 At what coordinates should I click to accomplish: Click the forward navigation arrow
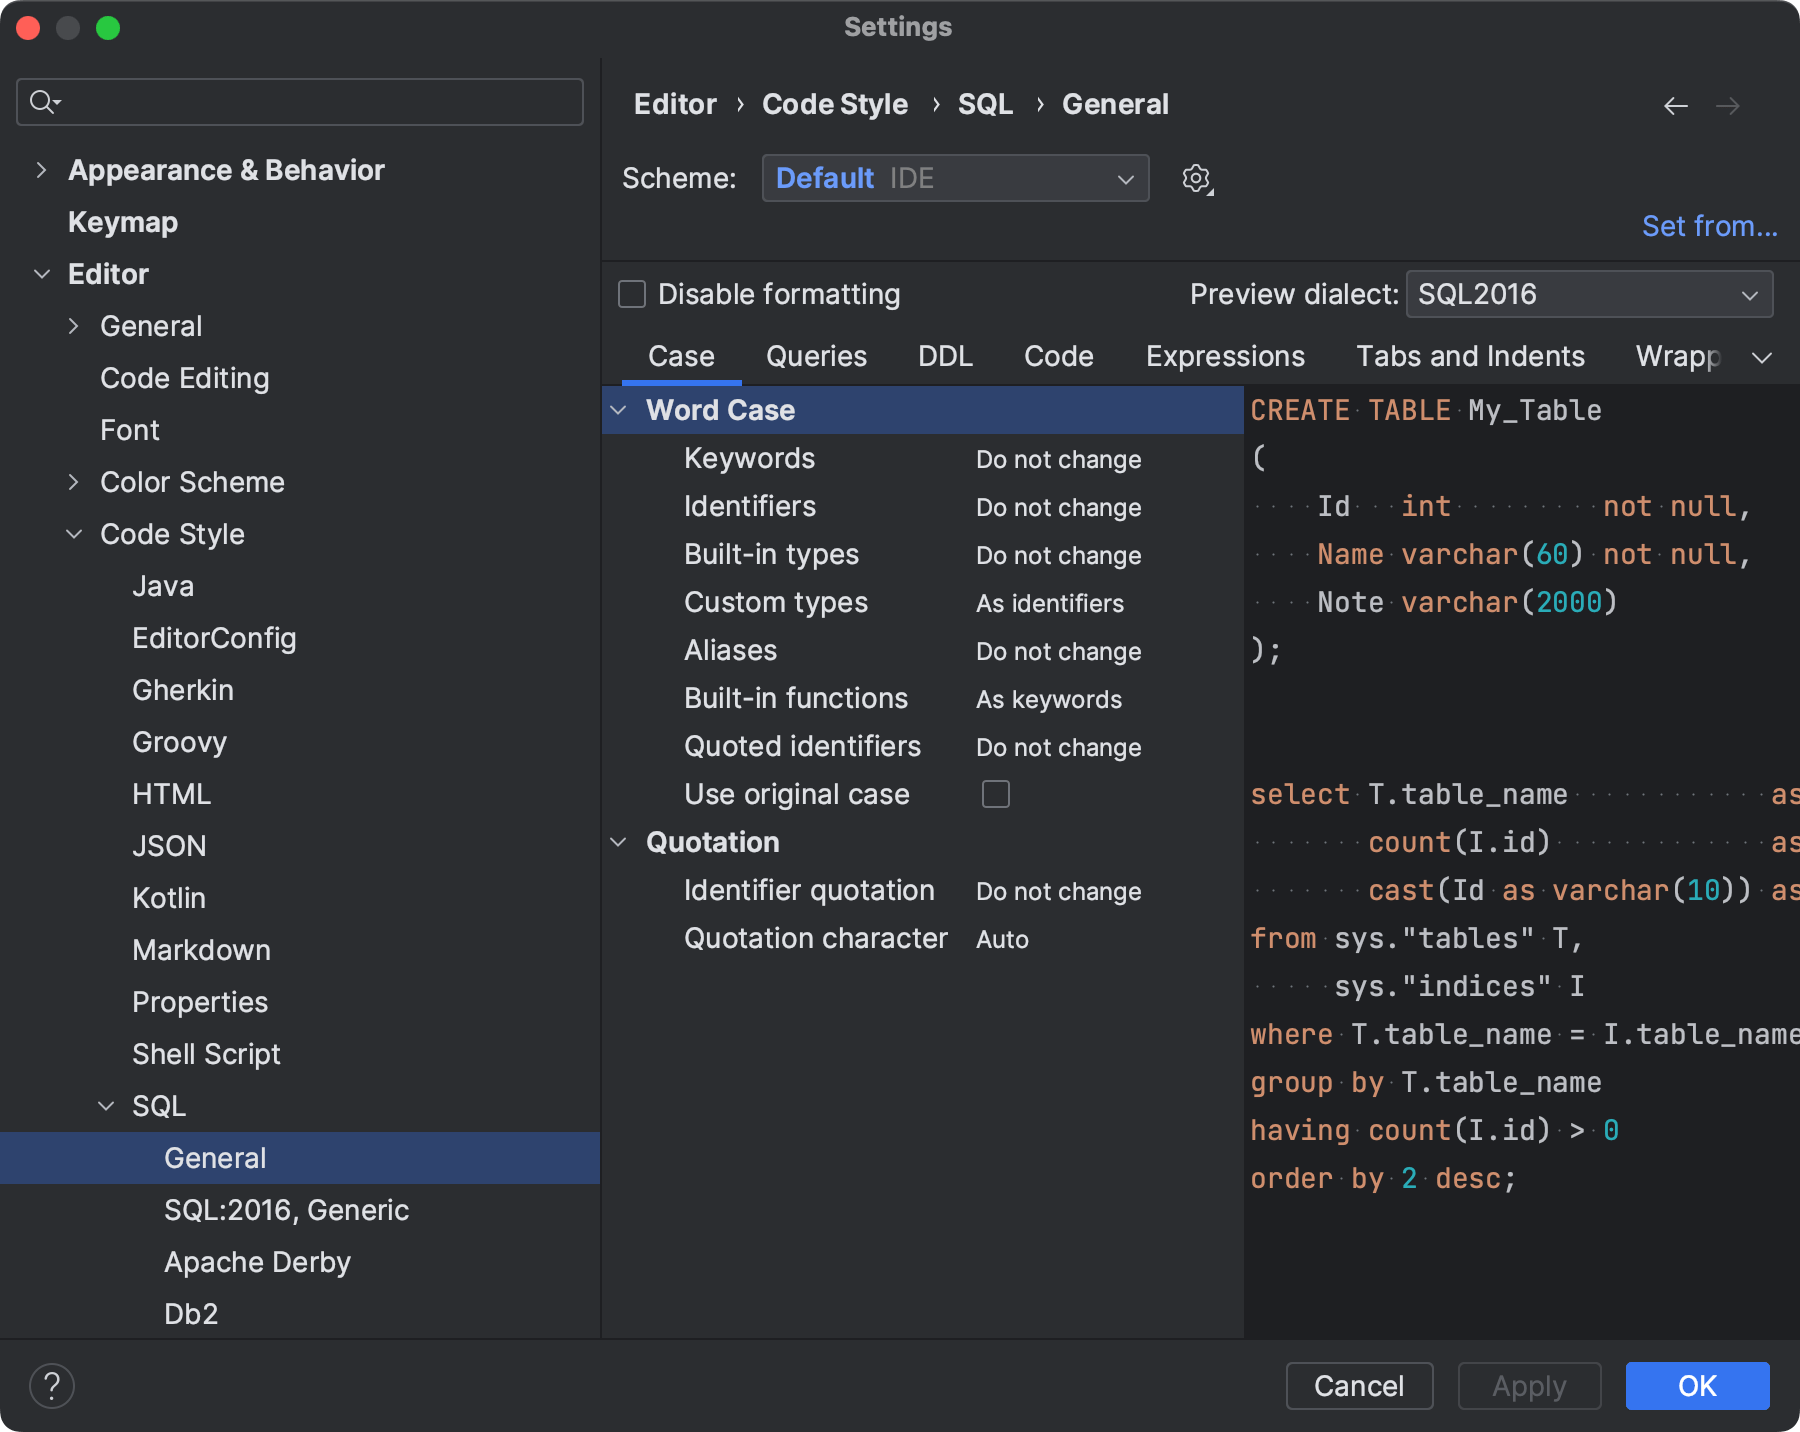(1729, 104)
